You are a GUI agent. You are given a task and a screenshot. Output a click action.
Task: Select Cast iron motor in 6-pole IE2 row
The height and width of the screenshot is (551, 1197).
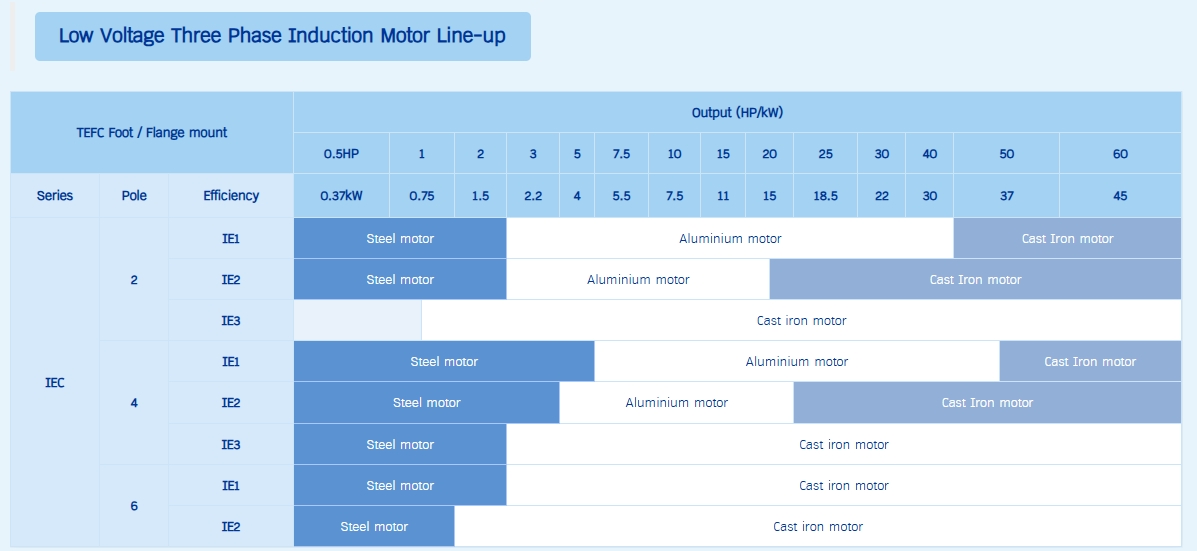click(x=817, y=527)
